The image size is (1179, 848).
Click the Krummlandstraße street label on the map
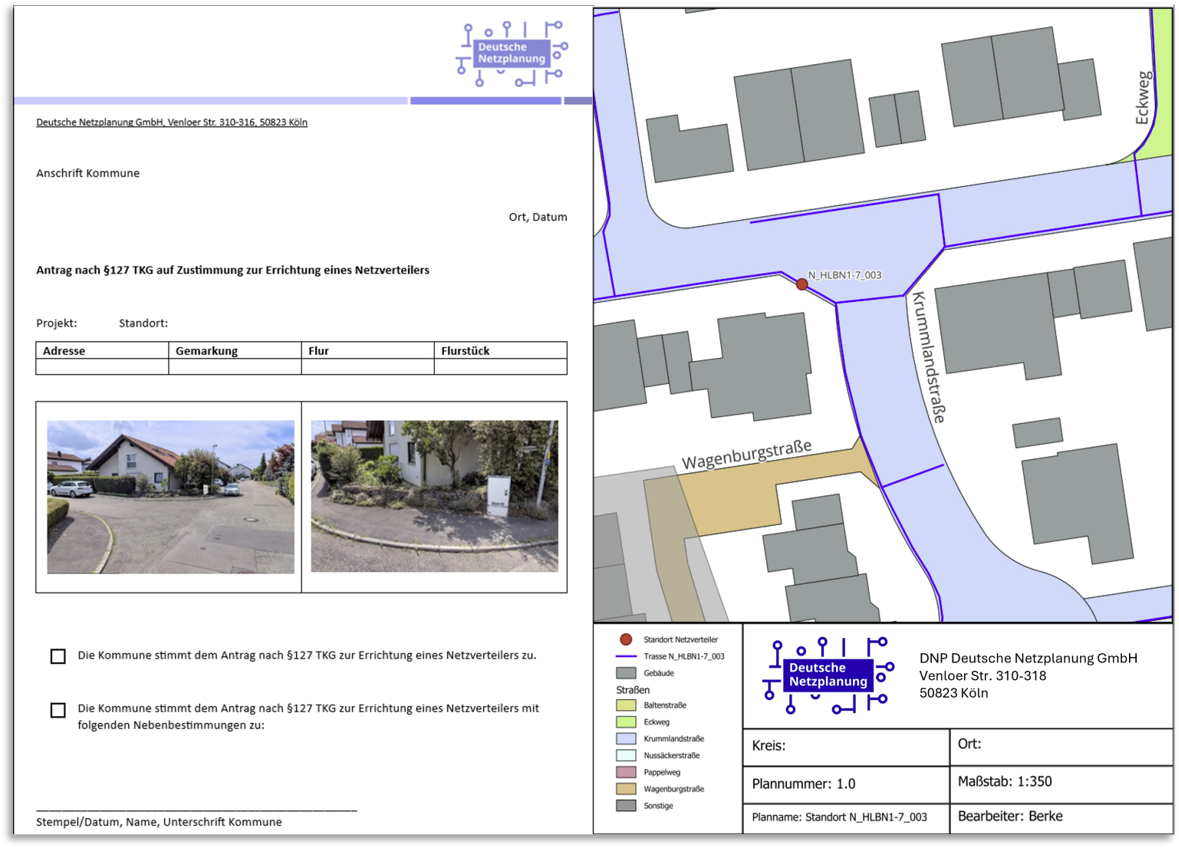pyautogui.click(x=926, y=357)
